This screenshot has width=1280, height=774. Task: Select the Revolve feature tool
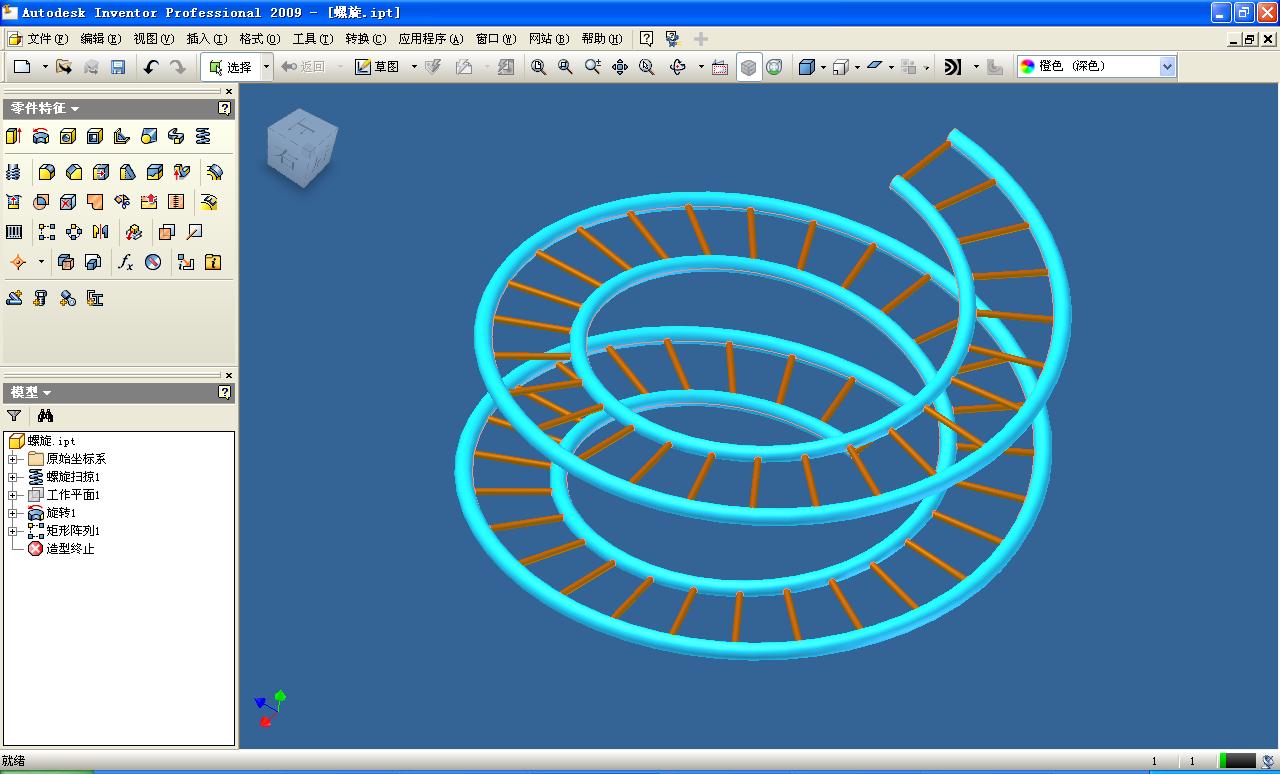tap(41, 136)
